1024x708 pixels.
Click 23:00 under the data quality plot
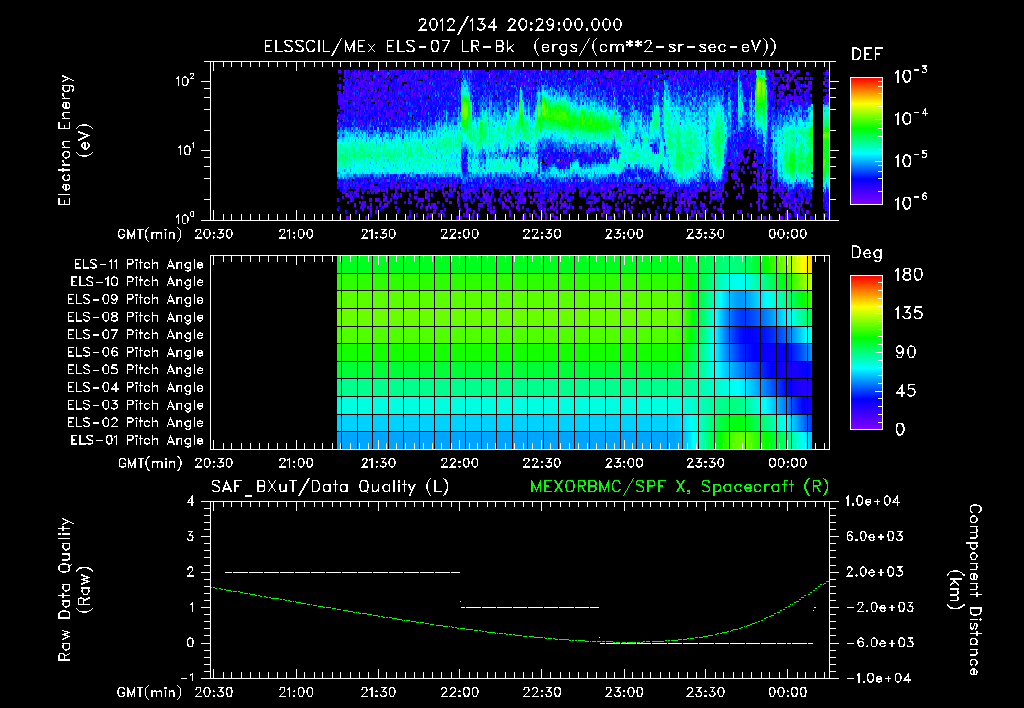624,692
